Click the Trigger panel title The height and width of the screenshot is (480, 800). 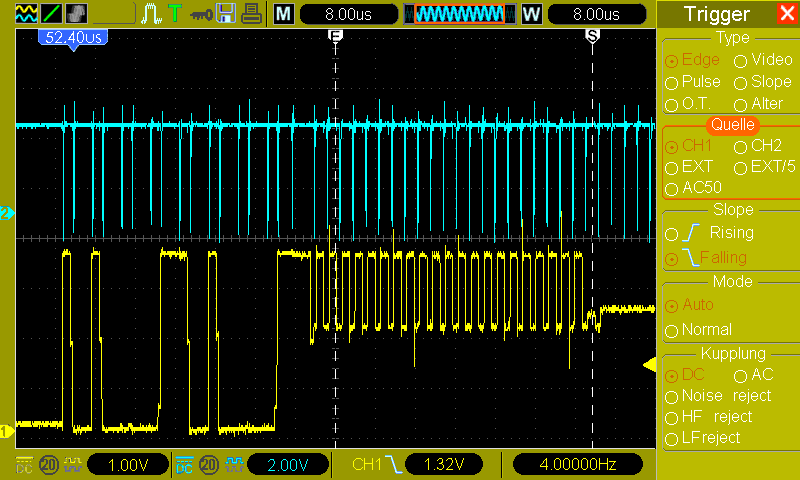coord(716,14)
